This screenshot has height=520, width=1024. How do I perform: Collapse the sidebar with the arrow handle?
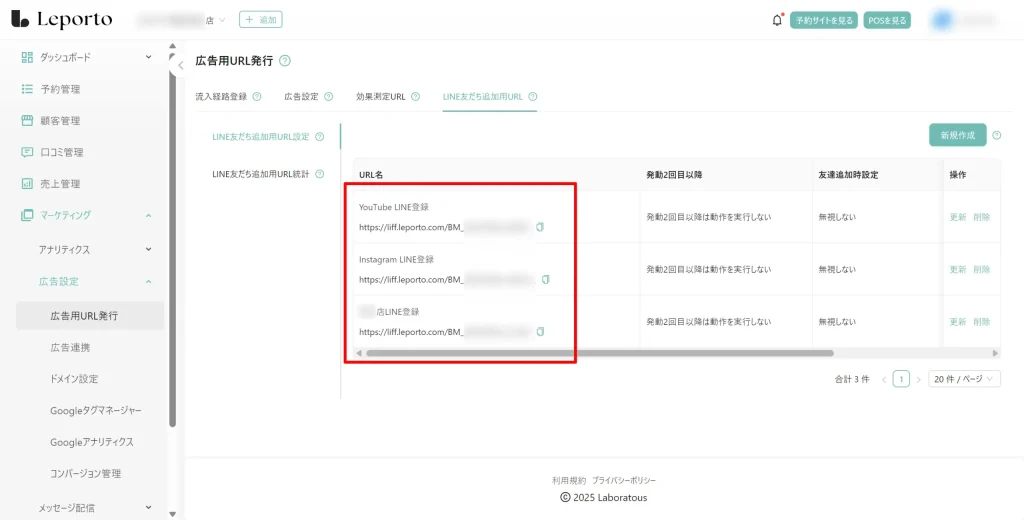pyautogui.click(x=181, y=65)
